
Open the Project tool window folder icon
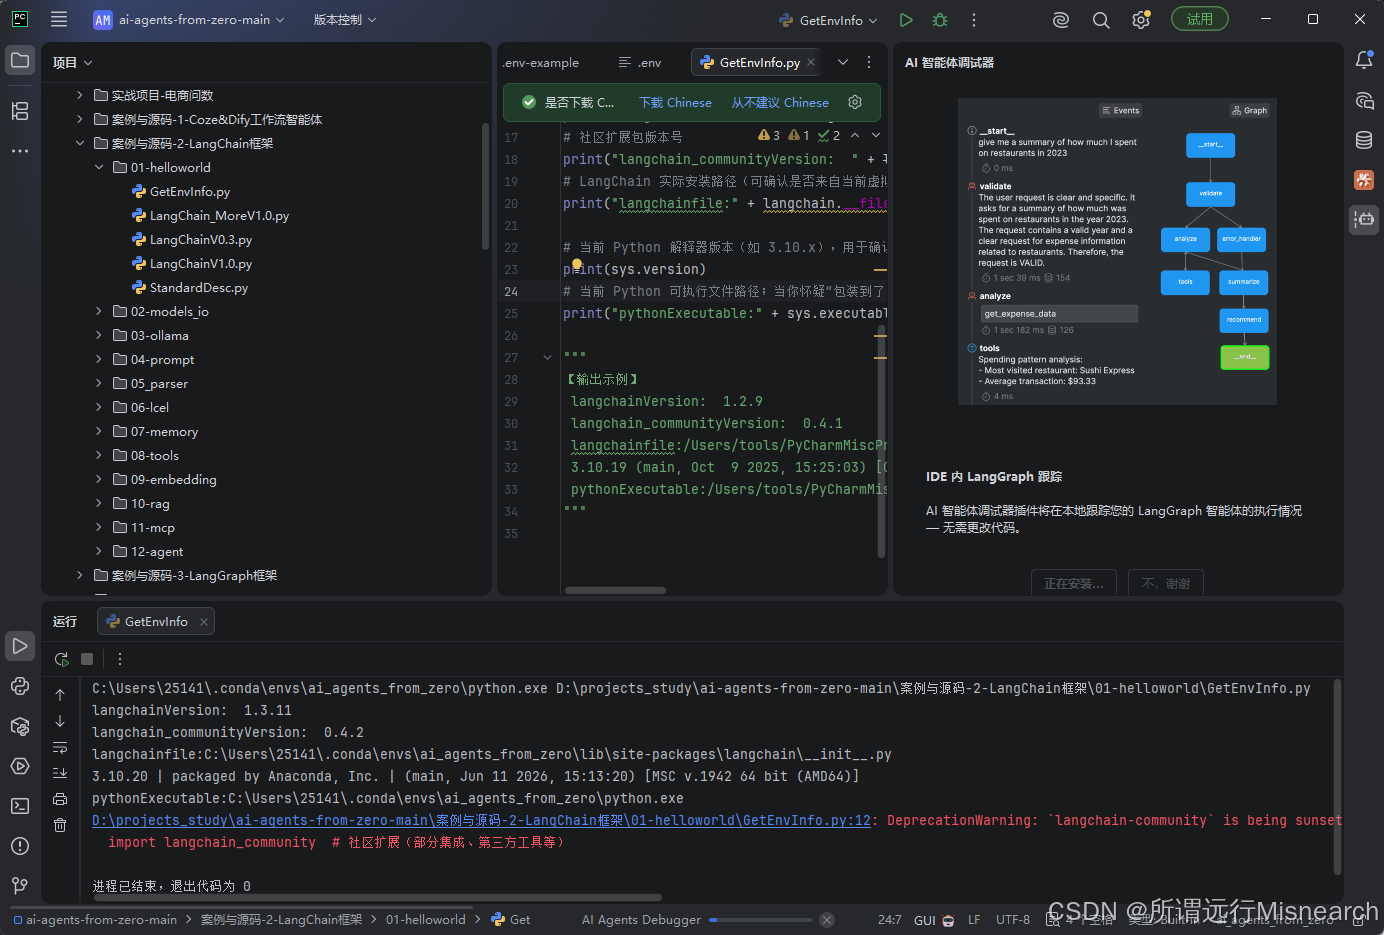[x=20, y=60]
